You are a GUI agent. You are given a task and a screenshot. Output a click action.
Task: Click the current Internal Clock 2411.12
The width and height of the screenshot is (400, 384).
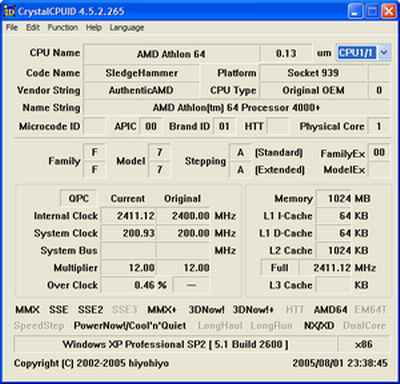(128, 216)
